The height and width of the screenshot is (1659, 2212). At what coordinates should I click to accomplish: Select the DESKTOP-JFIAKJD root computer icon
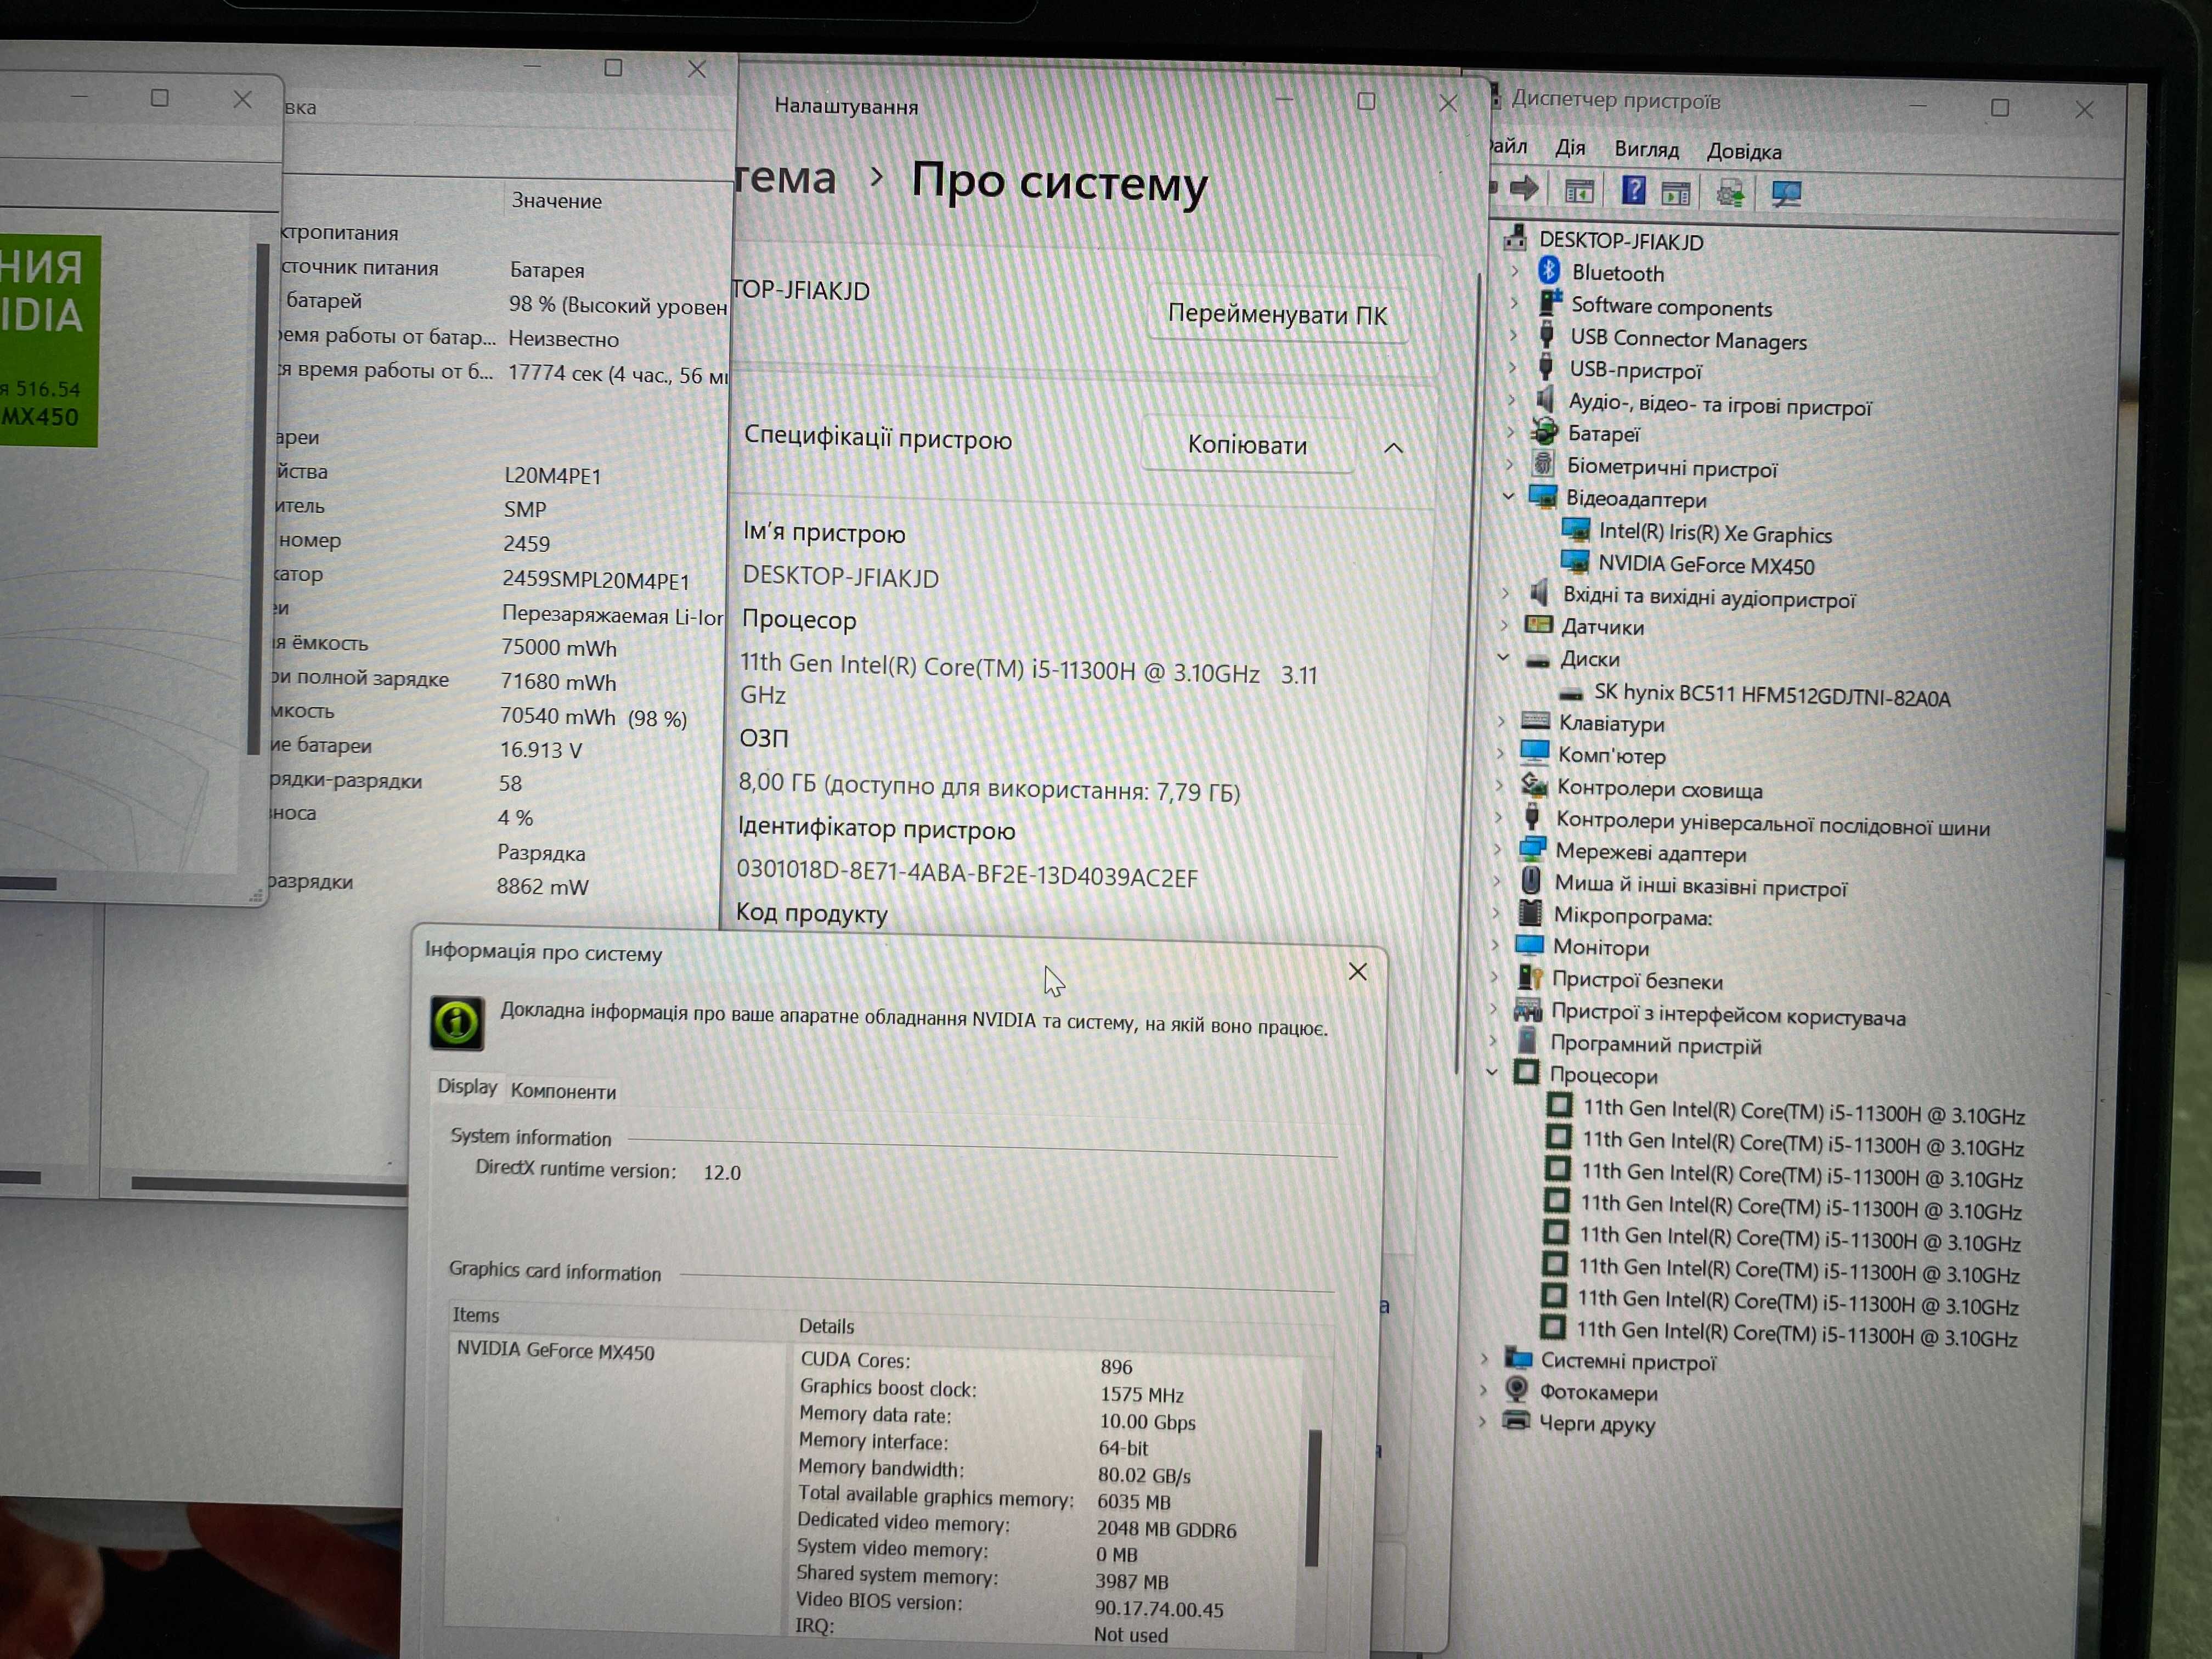(x=1516, y=238)
